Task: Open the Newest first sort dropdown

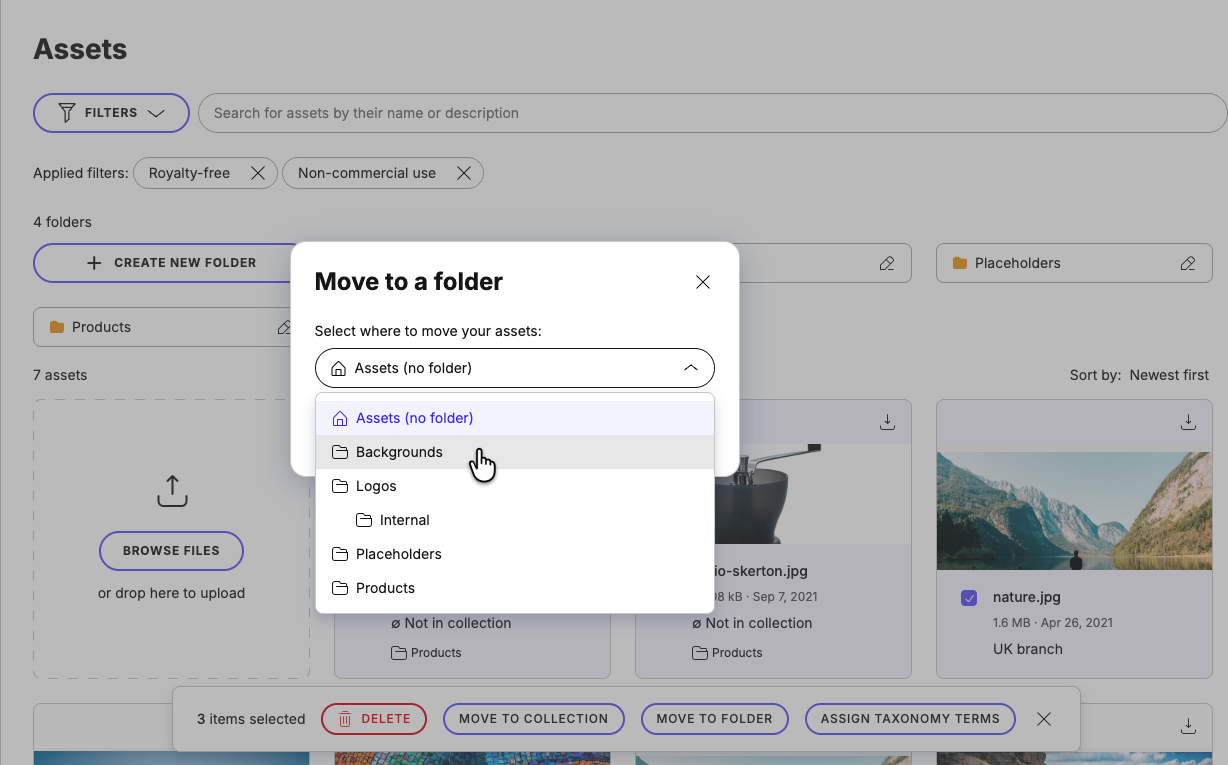Action: click(x=1169, y=375)
